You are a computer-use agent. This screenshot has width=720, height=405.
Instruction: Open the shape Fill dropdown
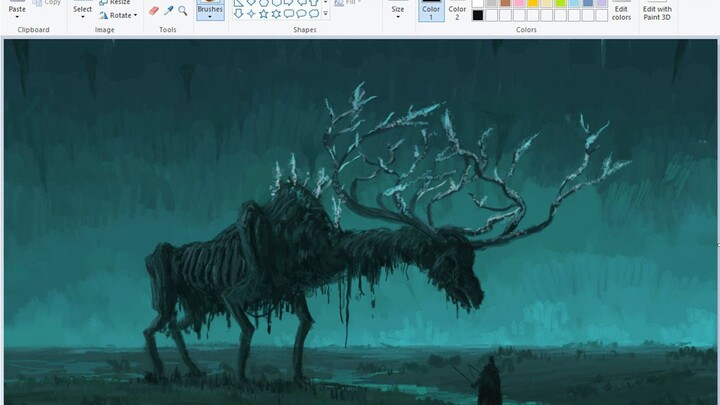click(x=359, y=2)
